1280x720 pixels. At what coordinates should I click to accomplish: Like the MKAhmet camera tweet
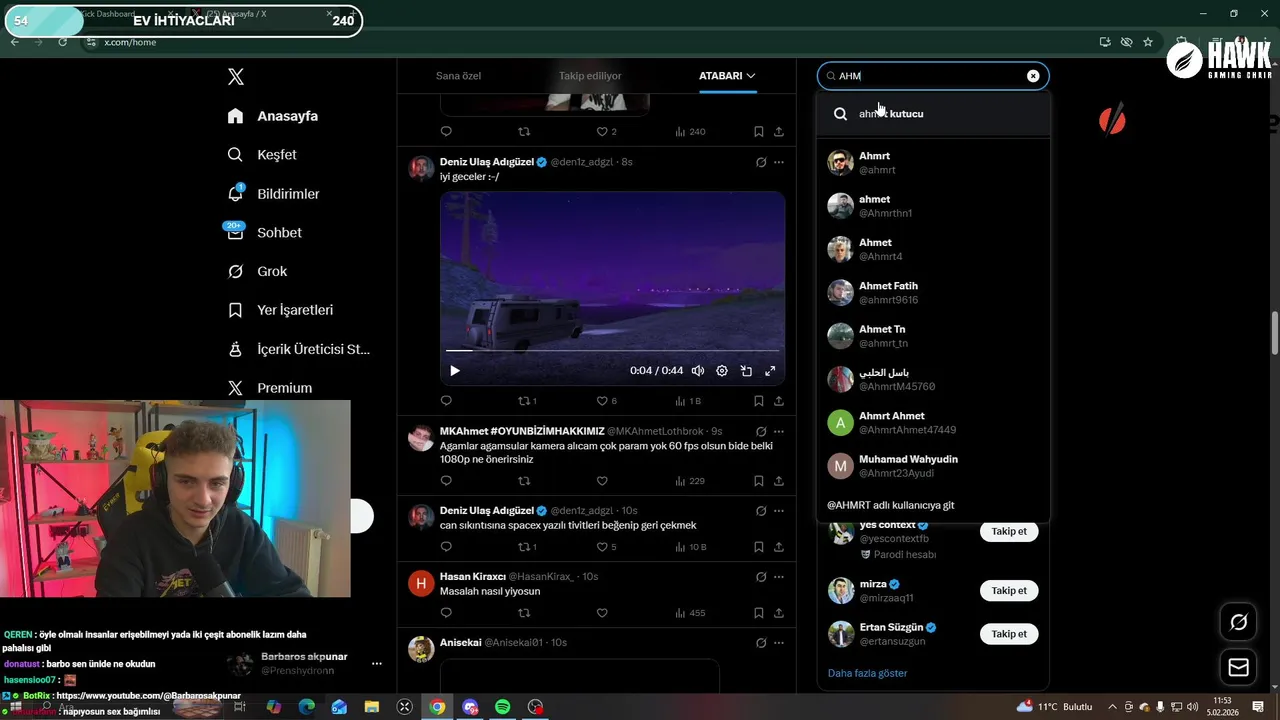coord(602,481)
